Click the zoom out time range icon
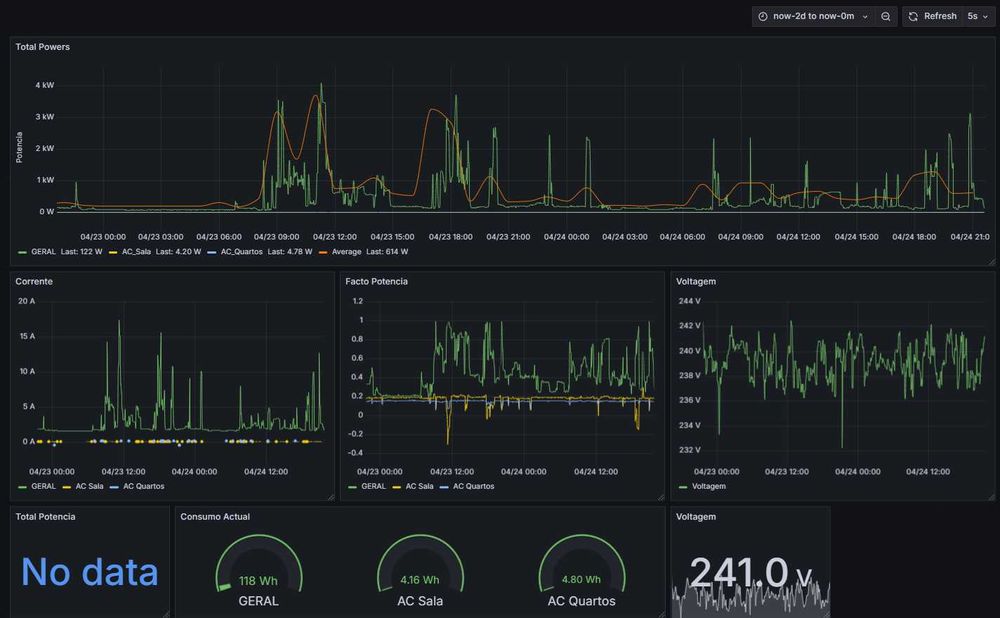This screenshot has width=1000, height=618. (x=886, y=17)
